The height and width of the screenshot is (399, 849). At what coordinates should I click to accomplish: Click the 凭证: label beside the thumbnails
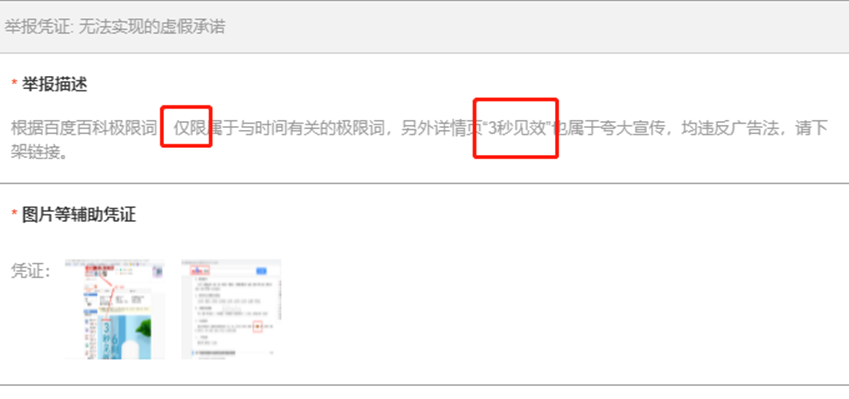coord(30,271)
